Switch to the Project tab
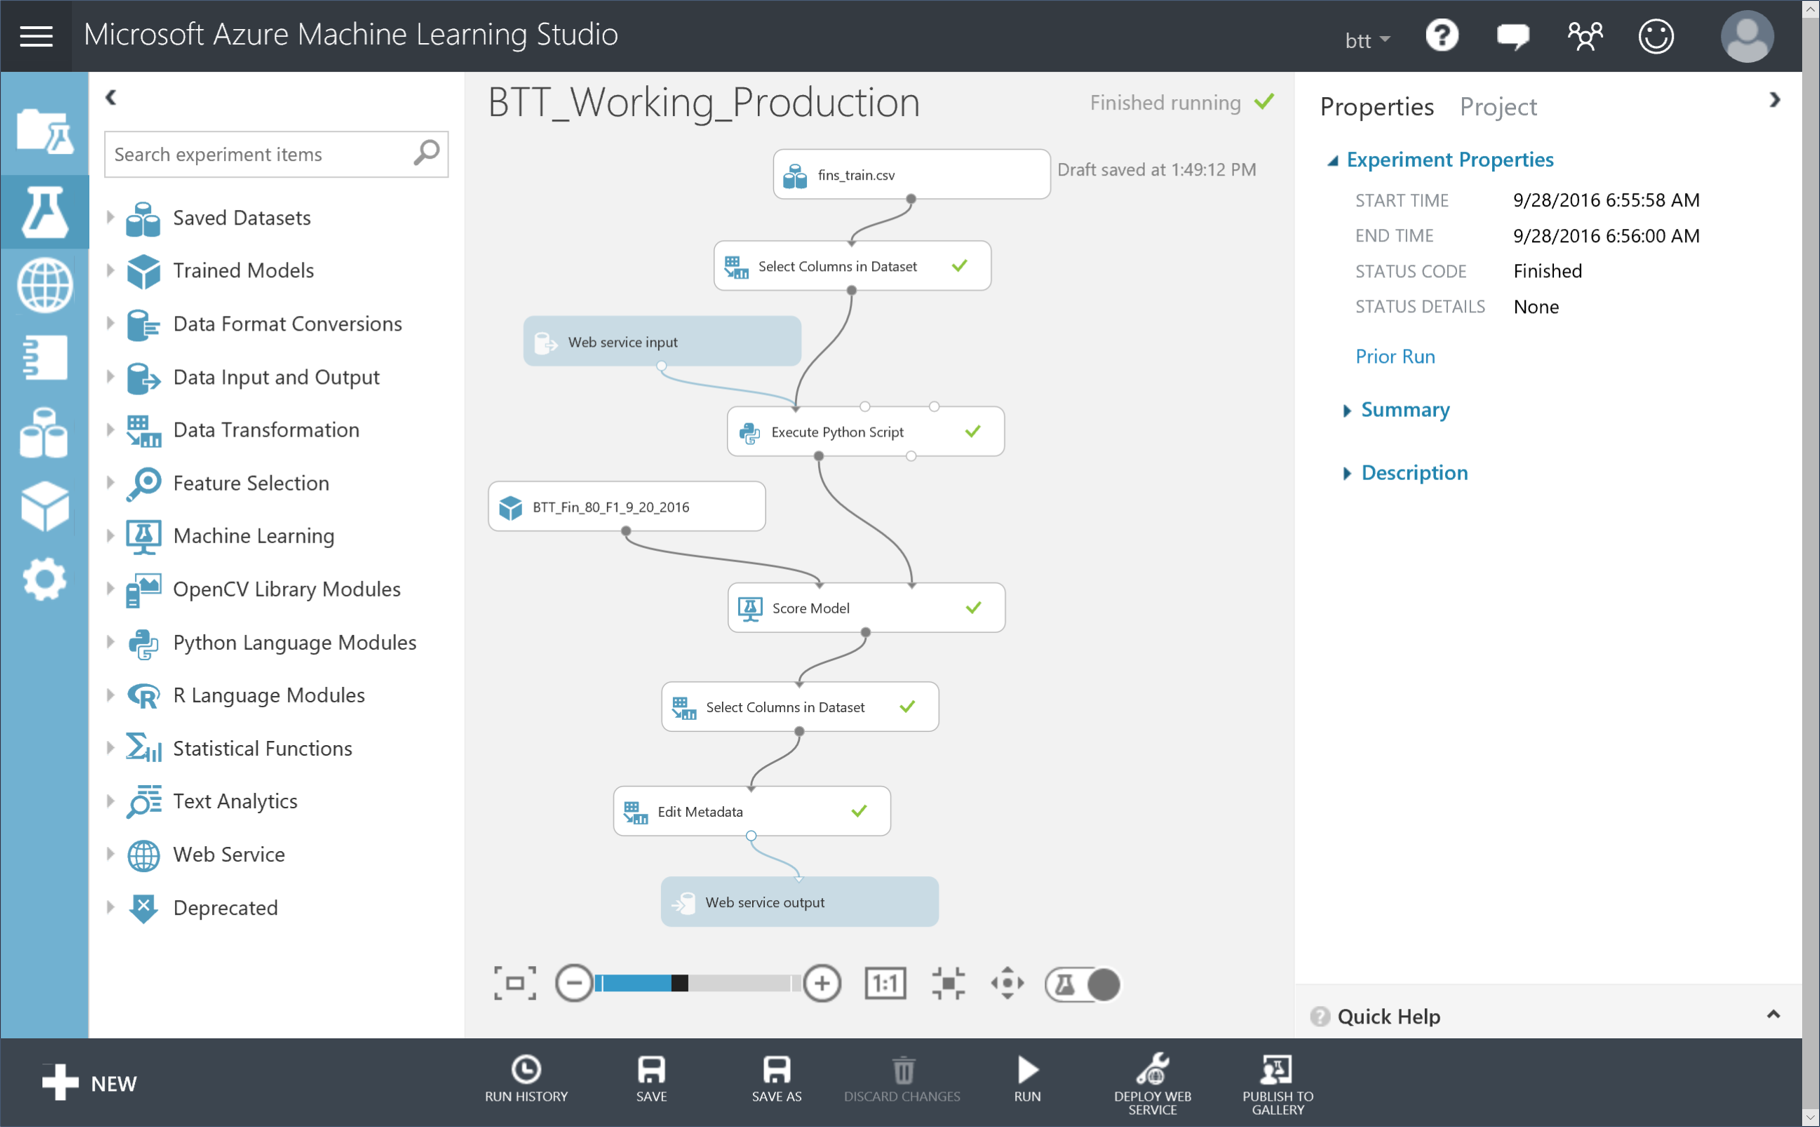1820x1127 pixels. pyautogui.click(x=1497, y=106)
